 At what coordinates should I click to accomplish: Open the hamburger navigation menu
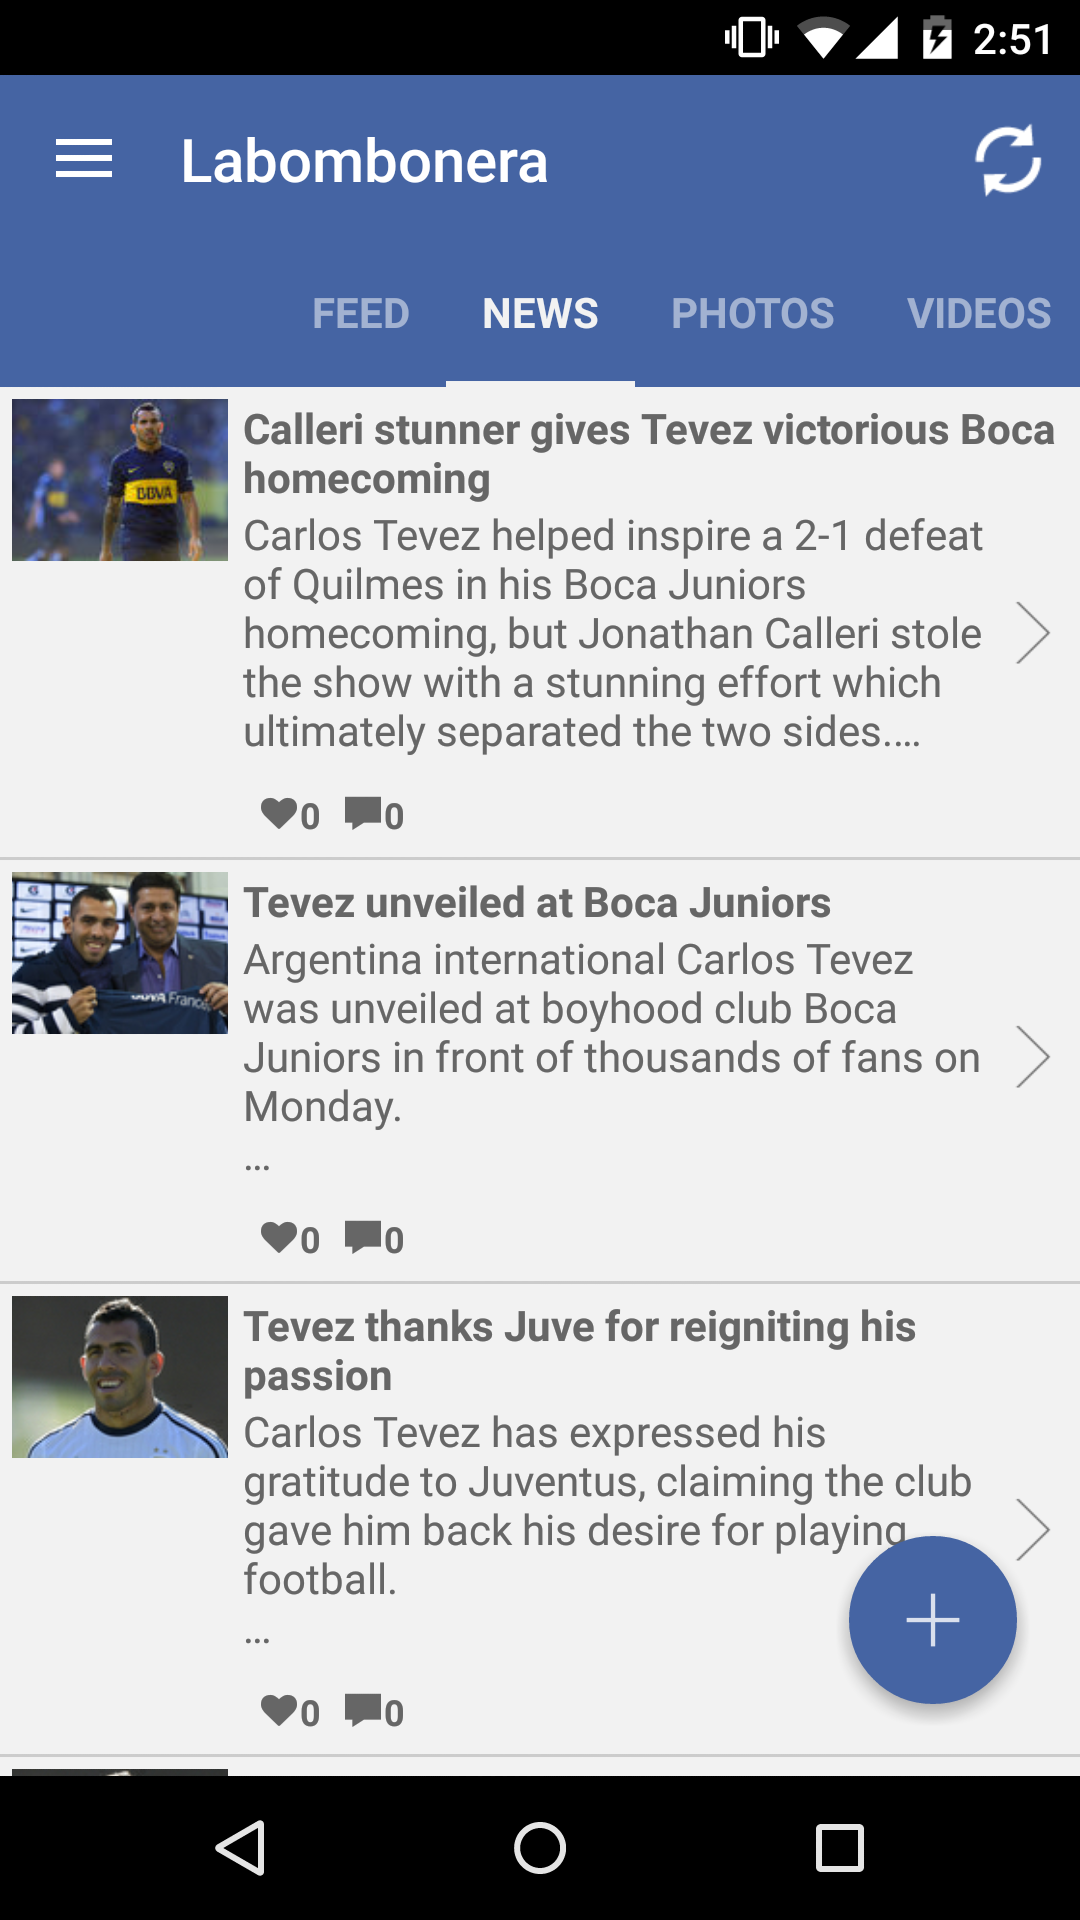point(84,160)
